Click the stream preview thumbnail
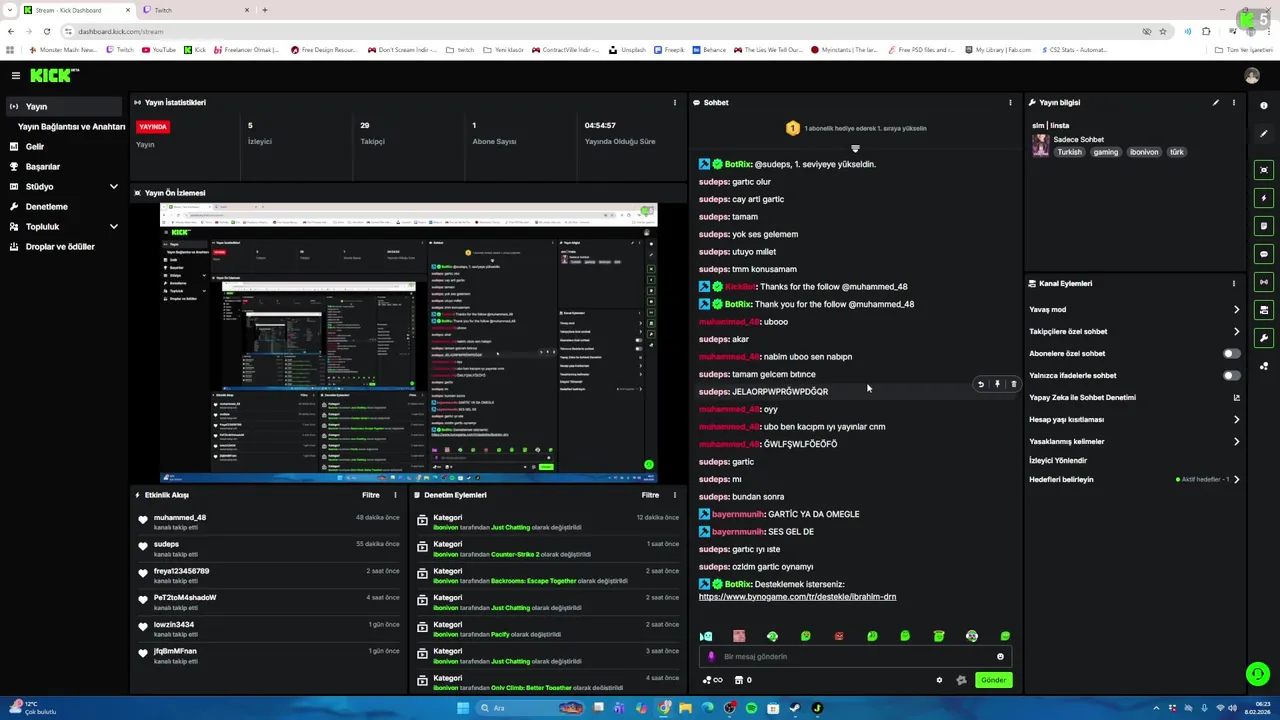The height and width of the screenshot is (720, 1280). tap(409, 343)
